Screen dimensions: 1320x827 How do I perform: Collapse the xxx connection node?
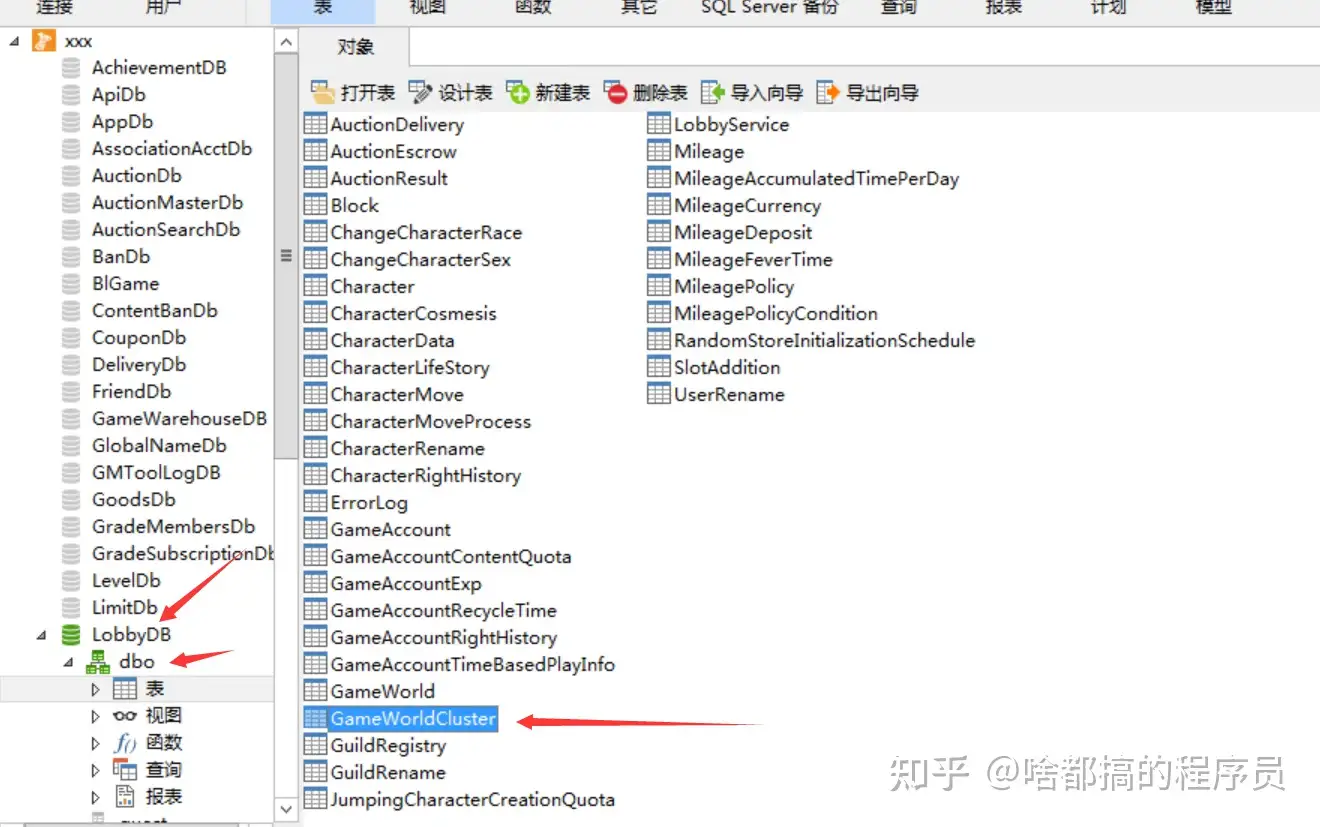14,41
